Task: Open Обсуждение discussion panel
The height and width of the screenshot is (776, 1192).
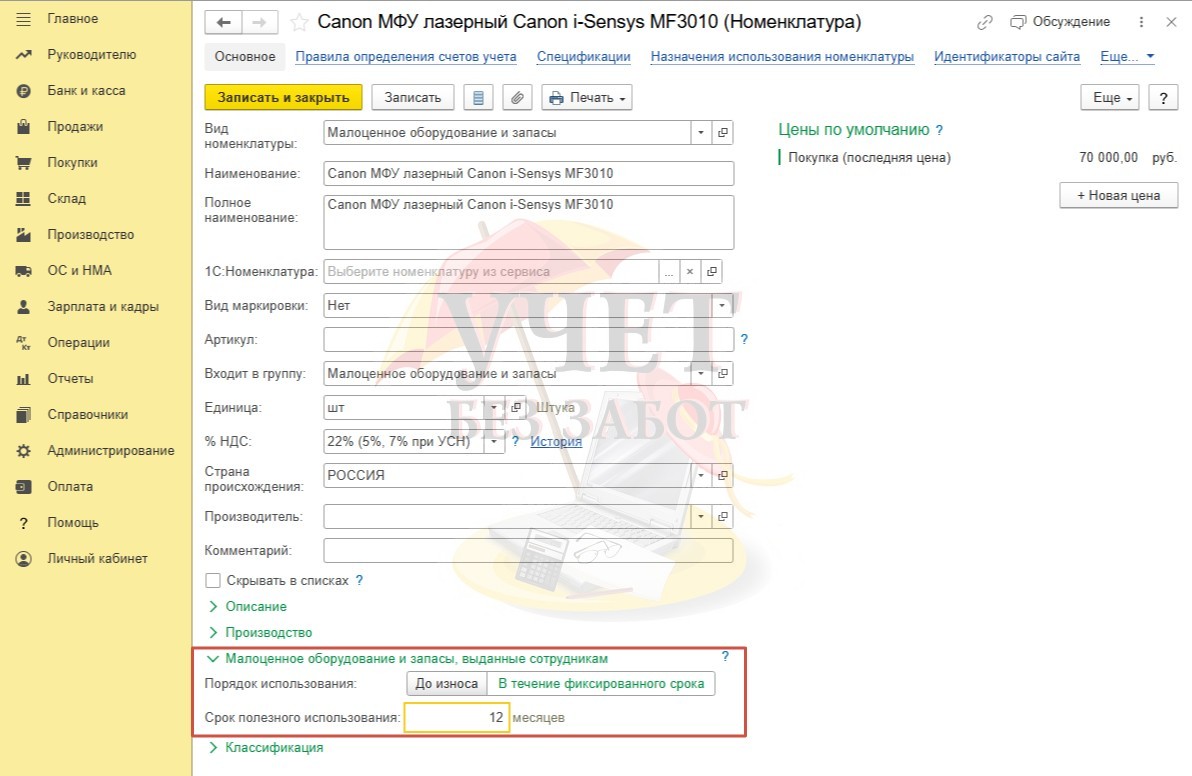Action: pyautogui.click(x=1060, y=22)
